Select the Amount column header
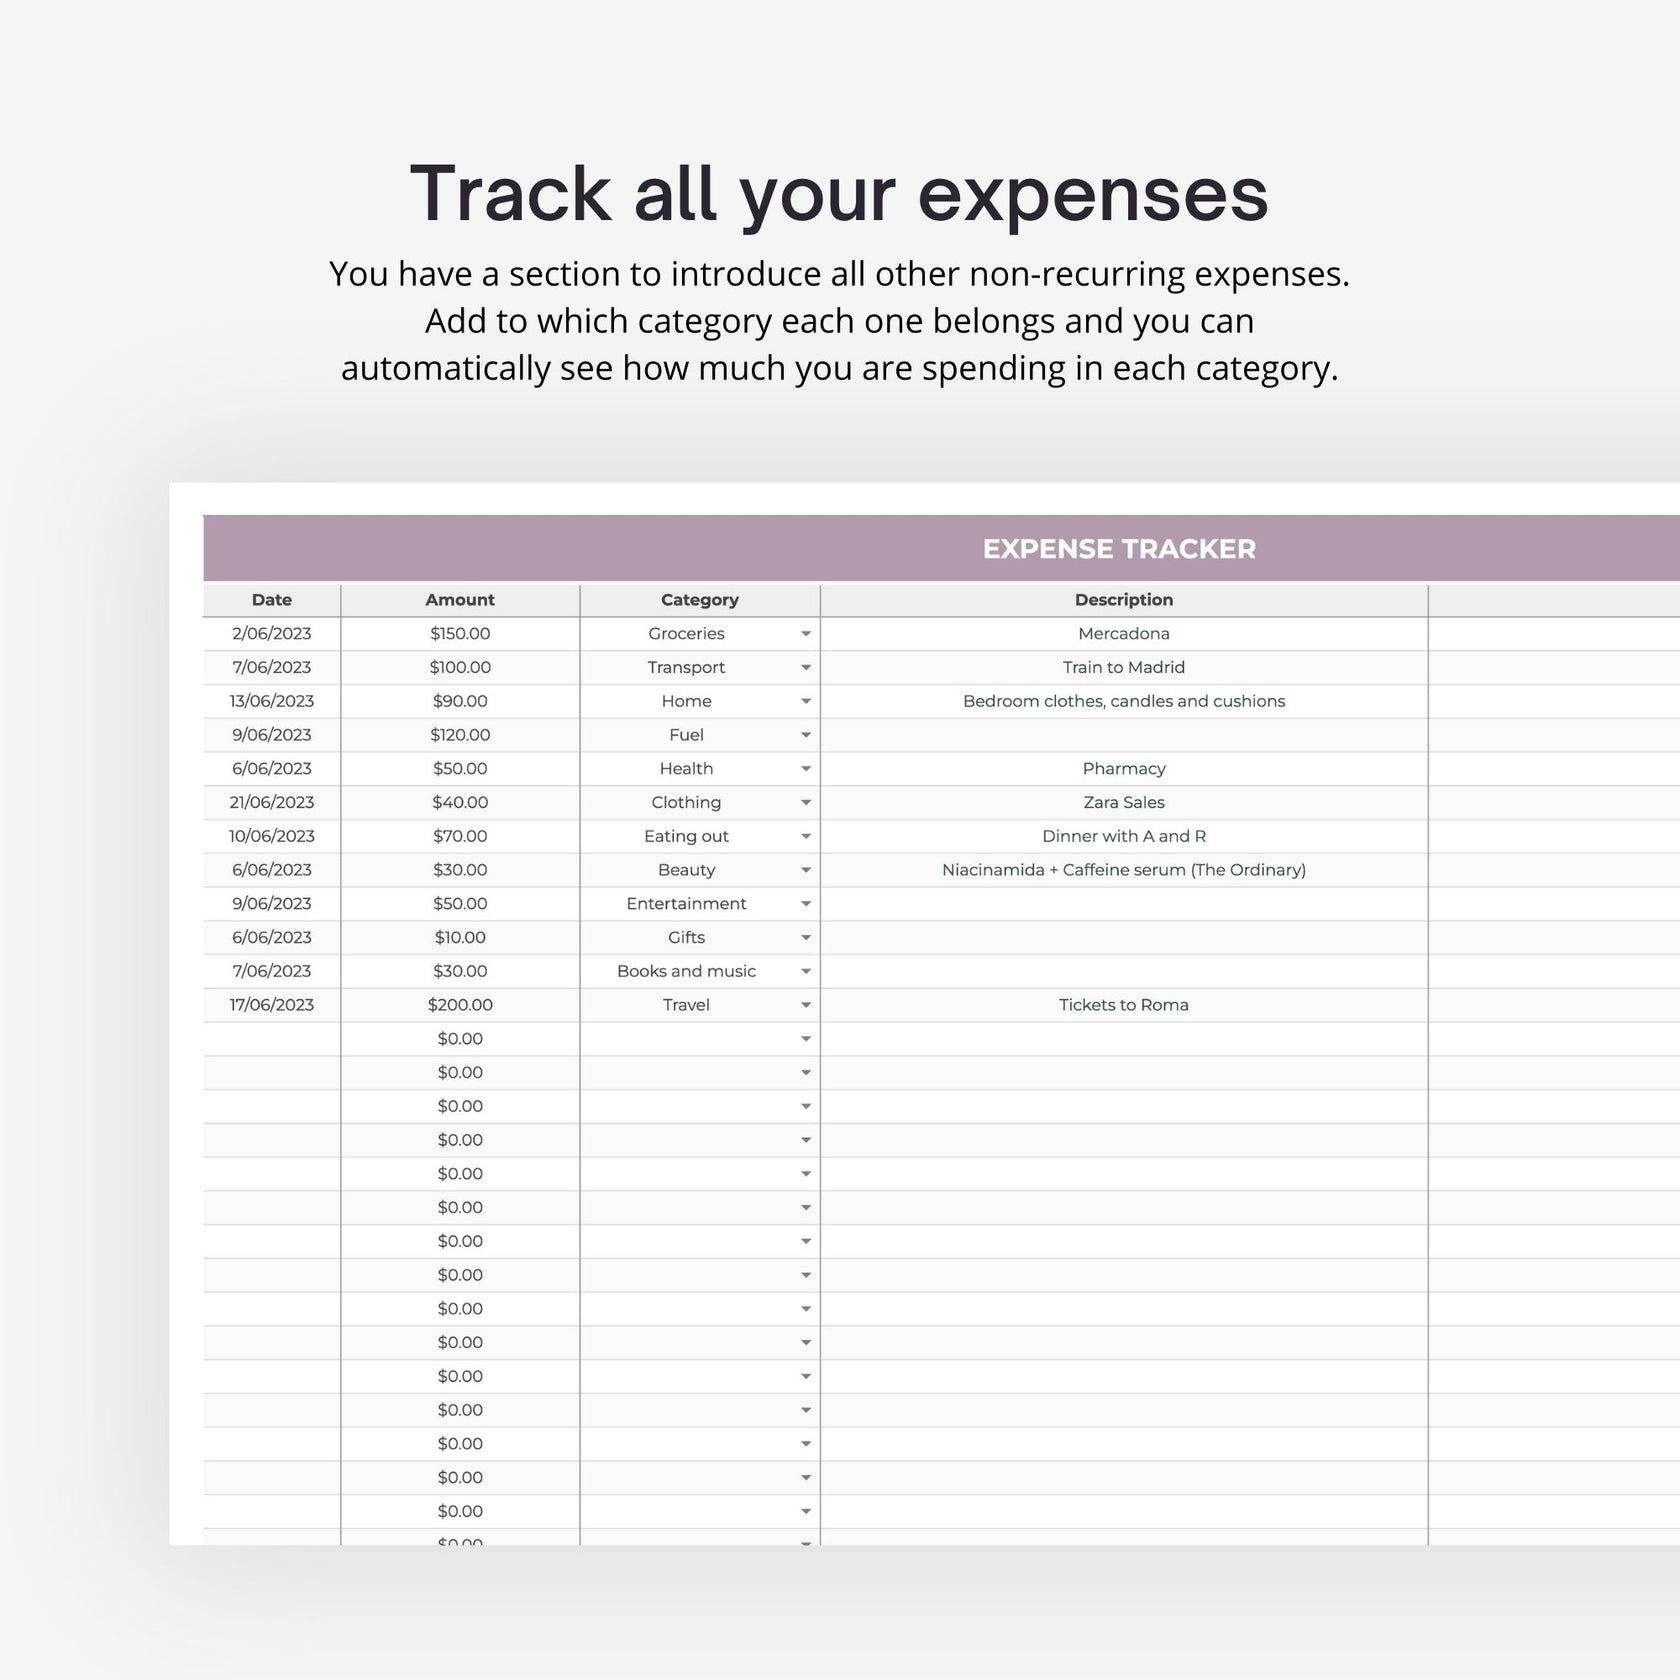This screenshot has width=1680, height=1680. (x=460, y=599)
